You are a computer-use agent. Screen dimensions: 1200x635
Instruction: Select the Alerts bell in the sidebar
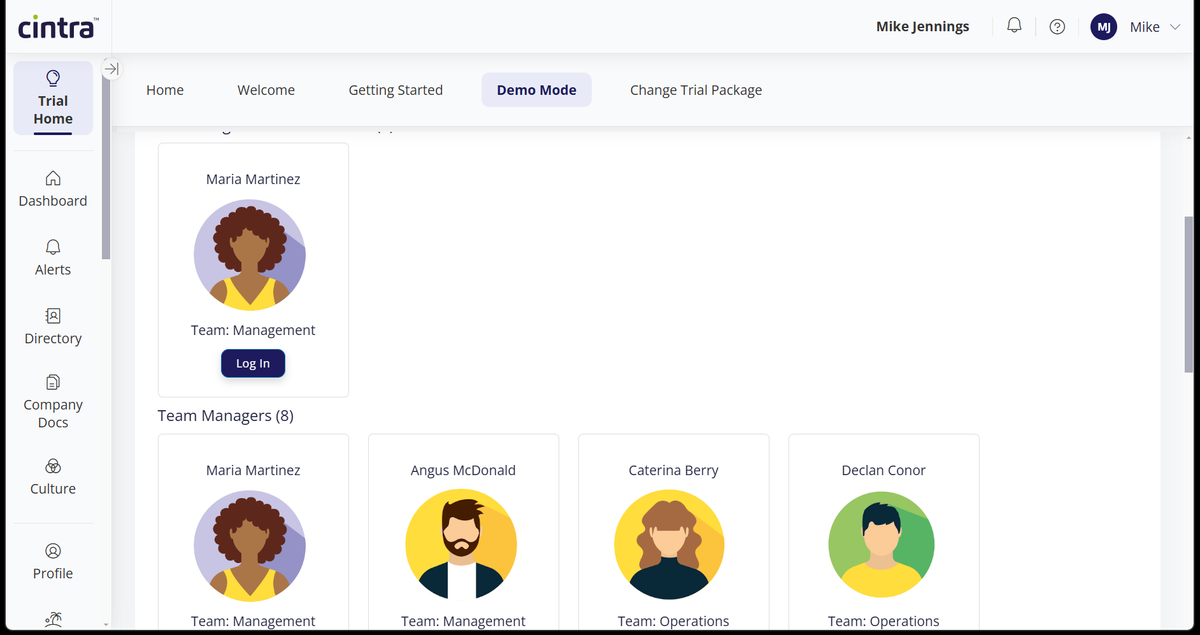[52, 258]
